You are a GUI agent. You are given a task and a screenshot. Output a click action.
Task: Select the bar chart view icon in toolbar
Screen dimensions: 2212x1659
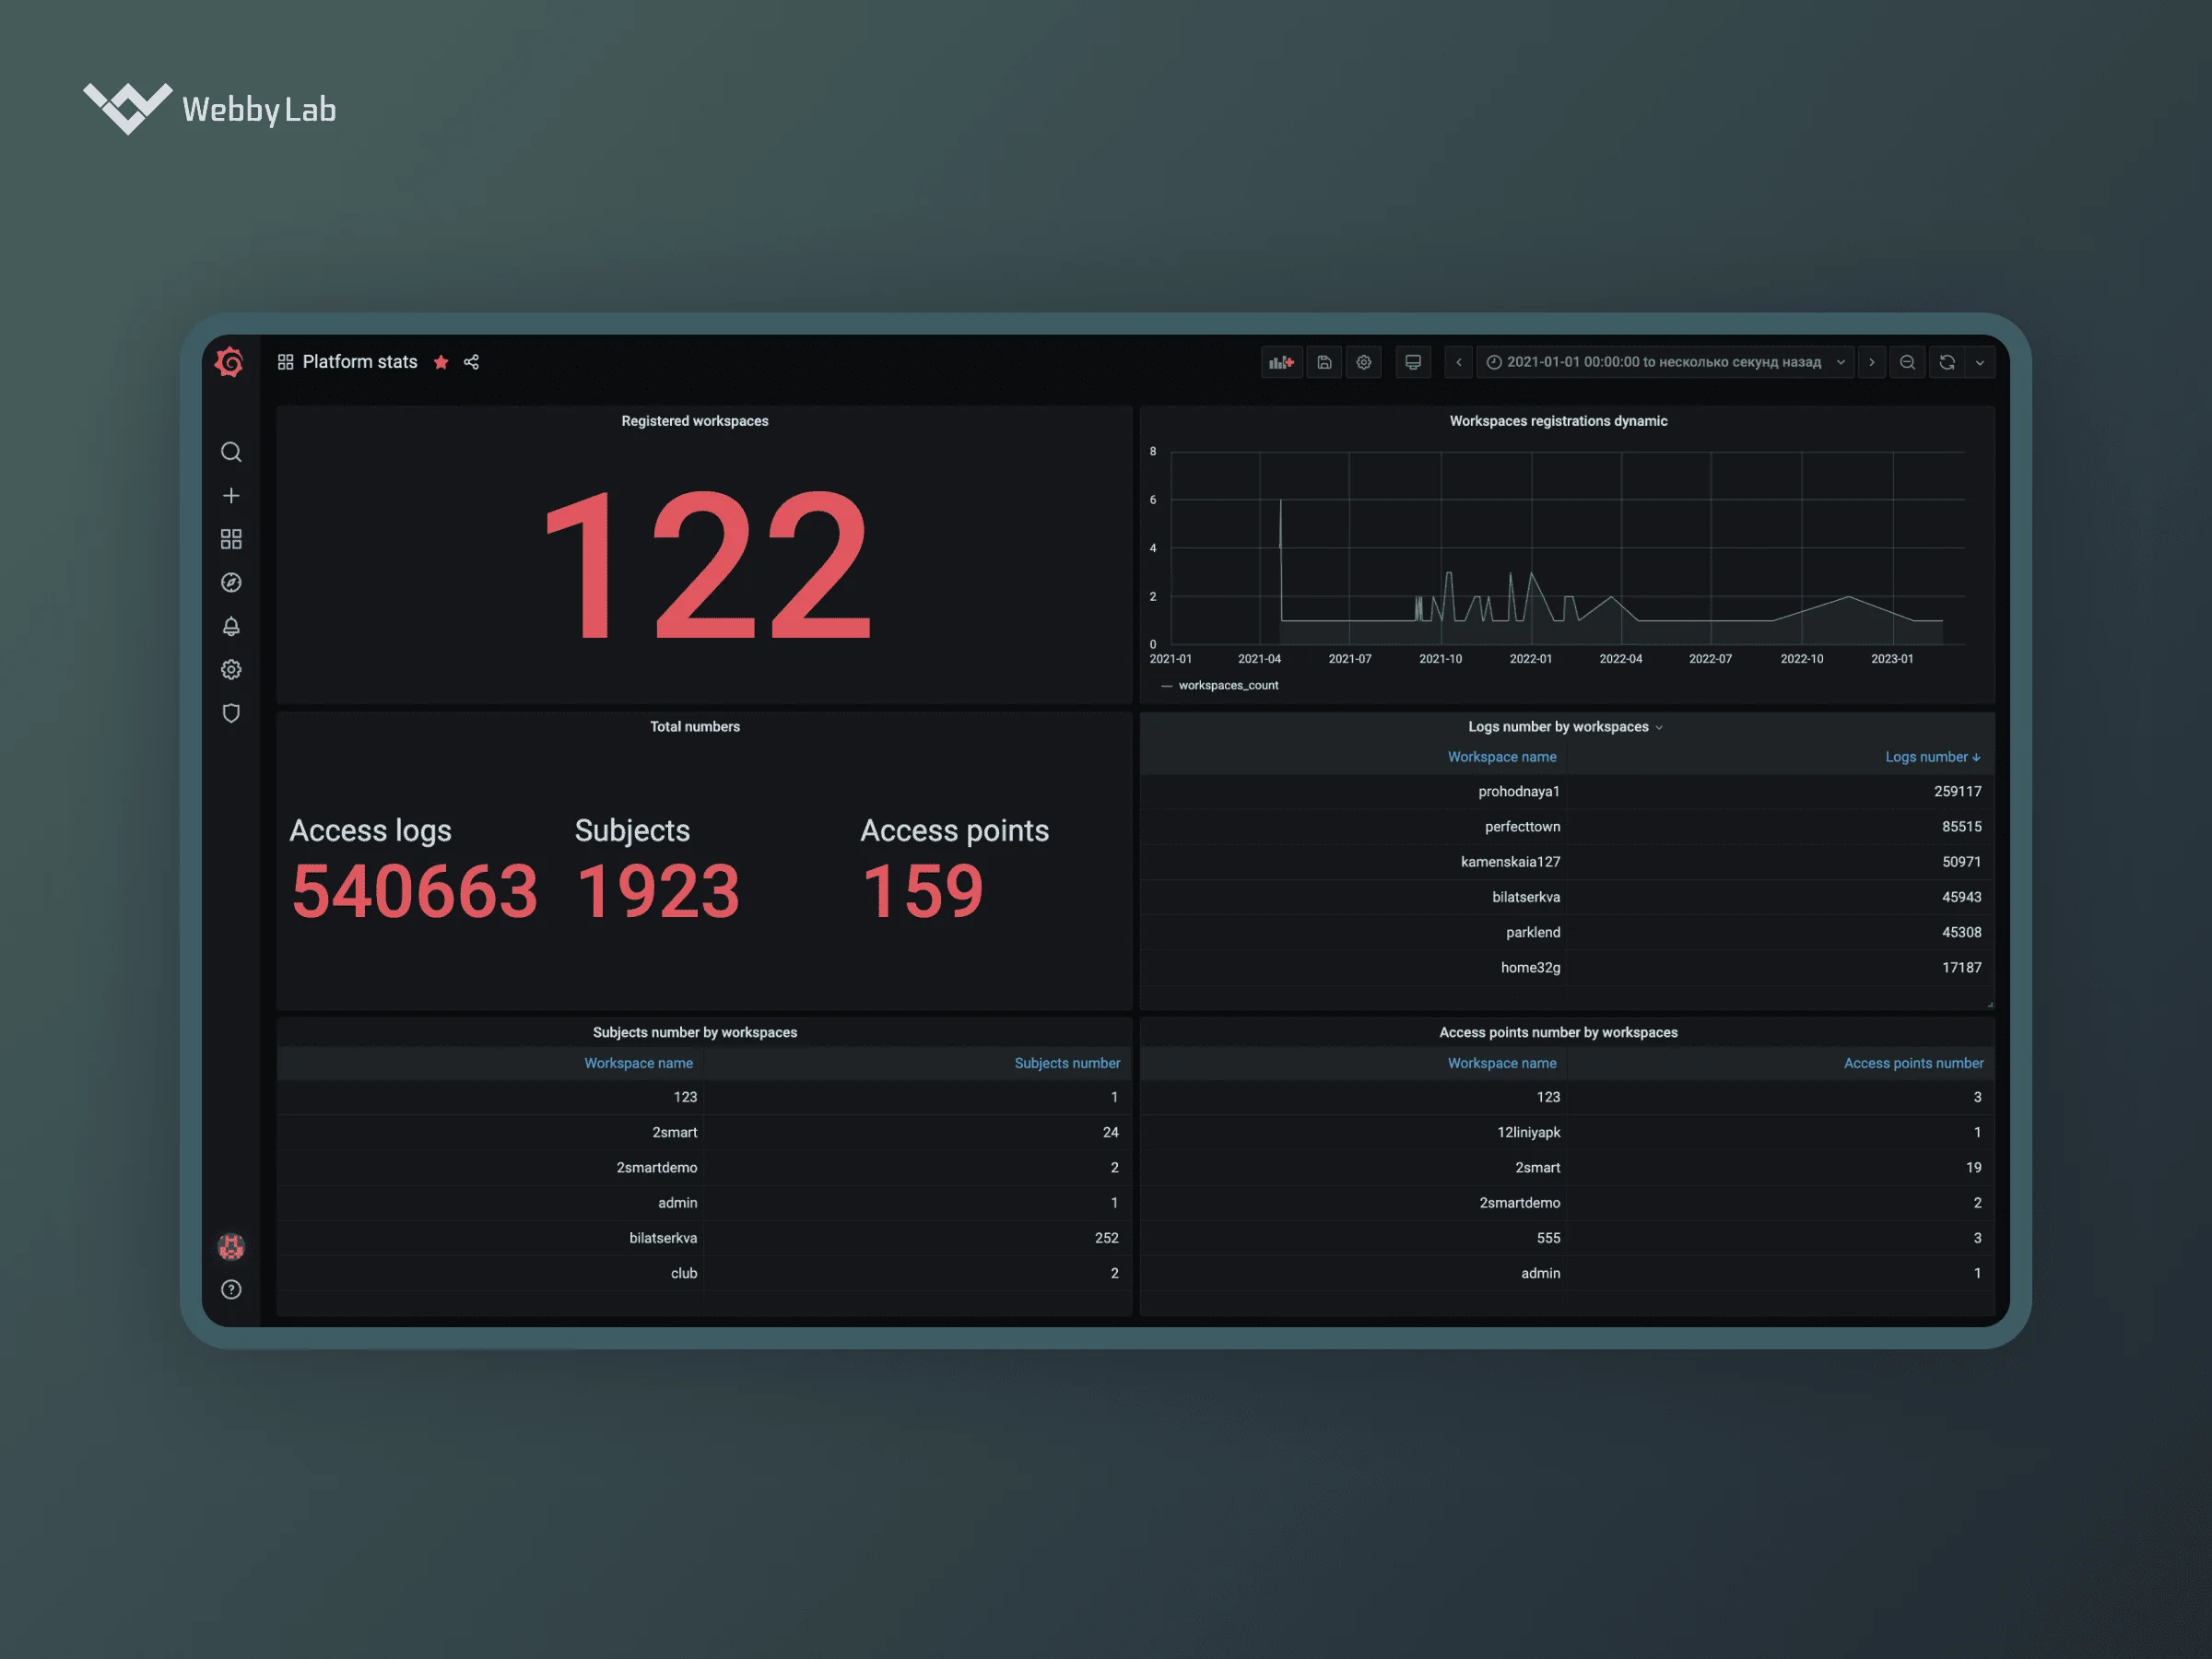point(1278,362)
